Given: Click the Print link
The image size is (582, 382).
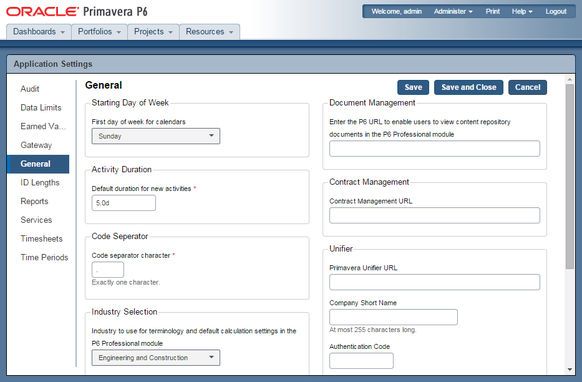Looking at the screenshot, I should (x=493, y=12).
